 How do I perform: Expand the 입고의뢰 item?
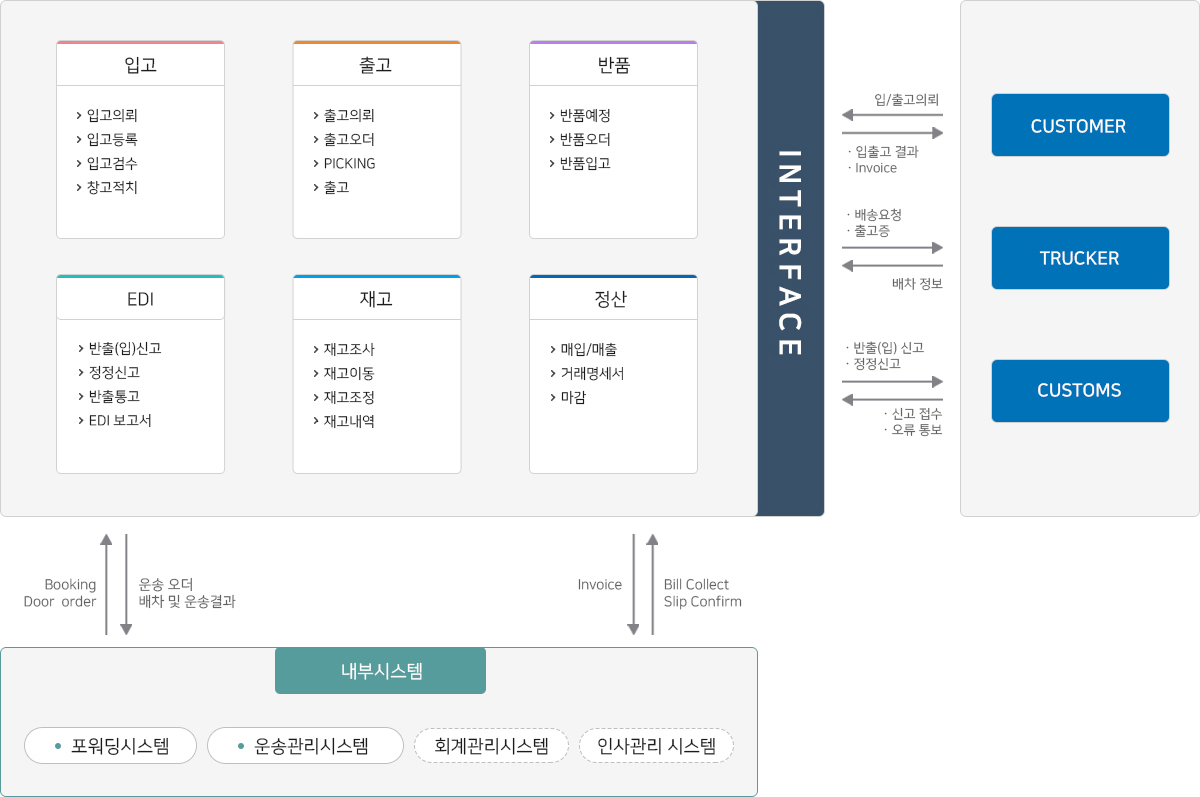[112, 115]
